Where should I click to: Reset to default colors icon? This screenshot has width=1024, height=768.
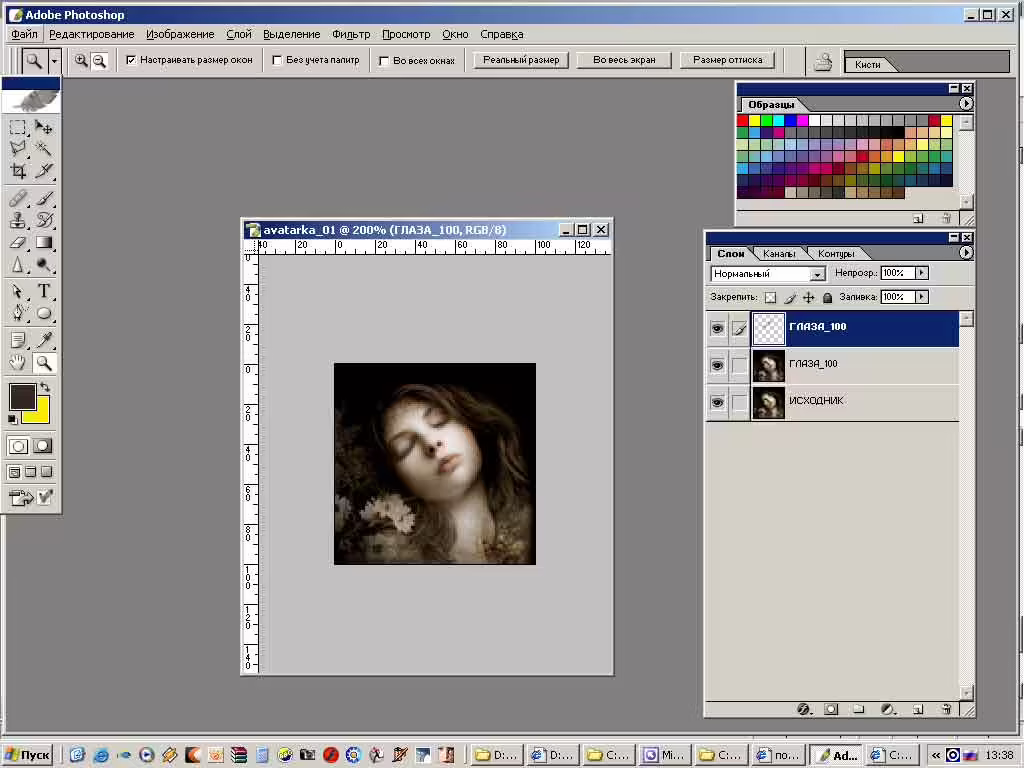click(12, 419)
